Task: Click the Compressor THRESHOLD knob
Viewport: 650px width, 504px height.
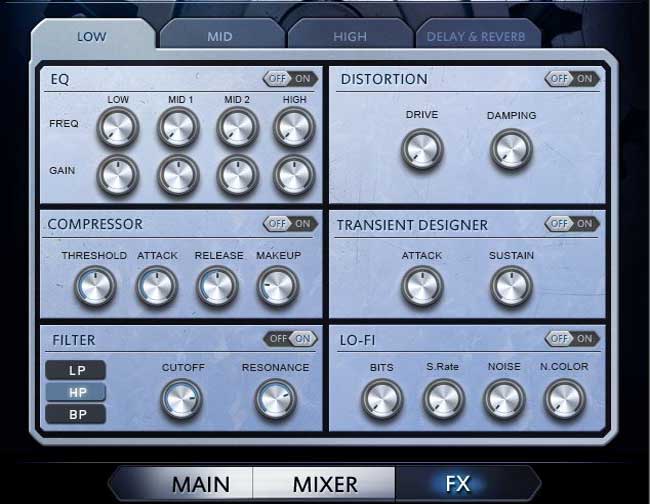Action: click(95, 287)
